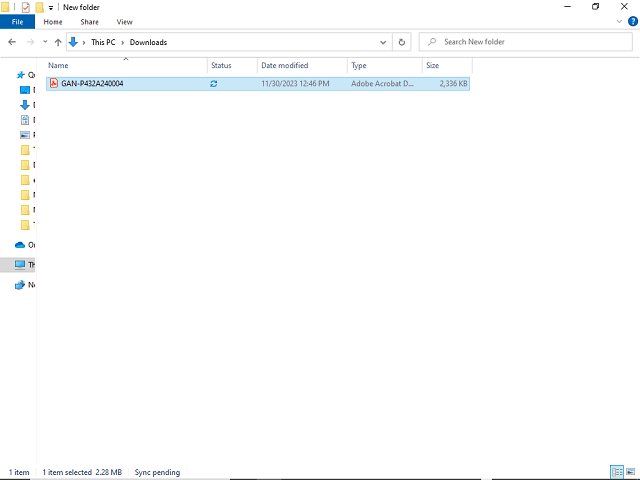Expand the chevron after This PC breadcrumb
Image resolution: width=640 pixels, height=480 pixels.
[x=122, y=42]
